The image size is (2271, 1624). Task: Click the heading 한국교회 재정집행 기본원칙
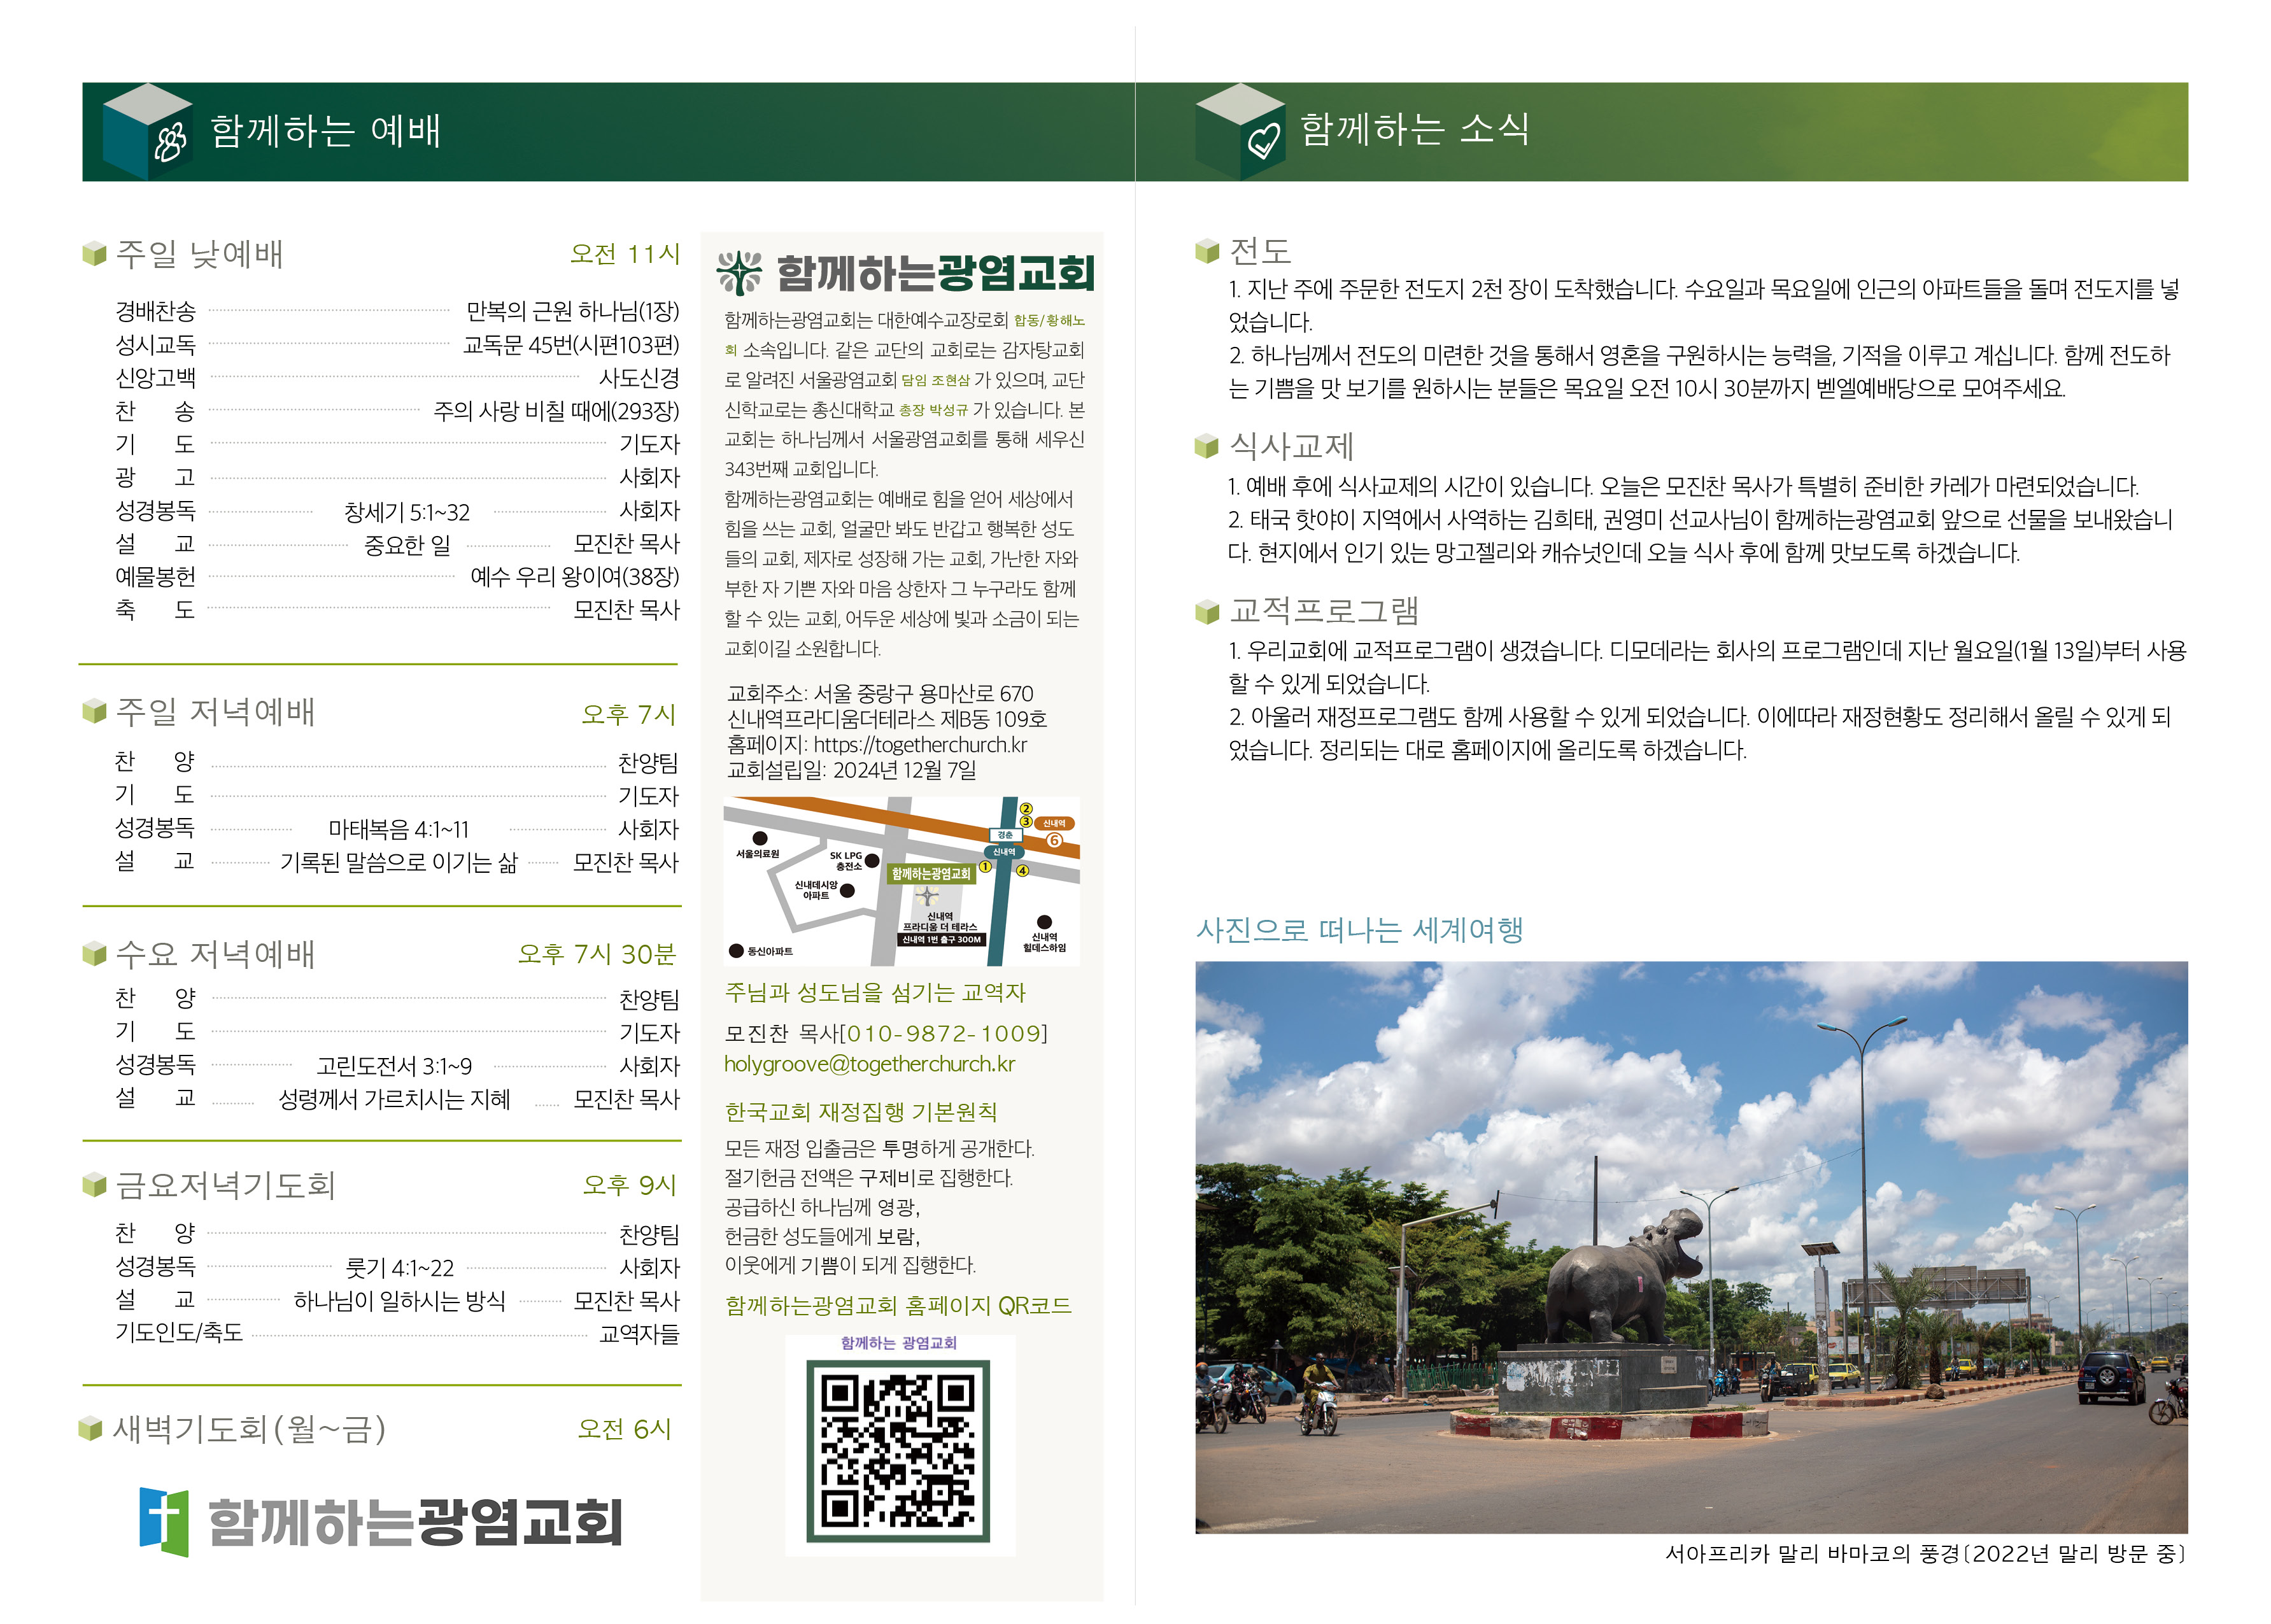pyautogui.click(x=860, y=1111)
